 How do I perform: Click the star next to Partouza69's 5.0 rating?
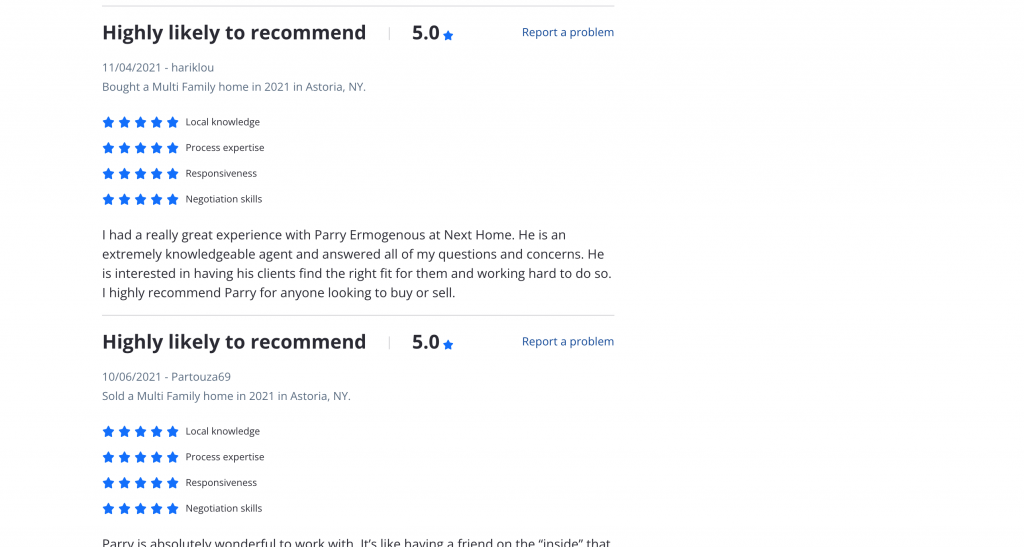pos(448,344)
